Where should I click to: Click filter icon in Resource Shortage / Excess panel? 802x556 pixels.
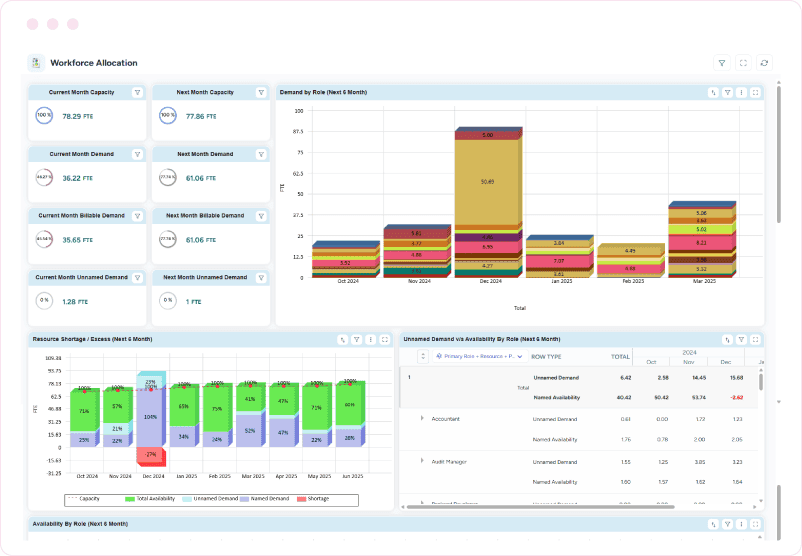[x=357, y=340]
